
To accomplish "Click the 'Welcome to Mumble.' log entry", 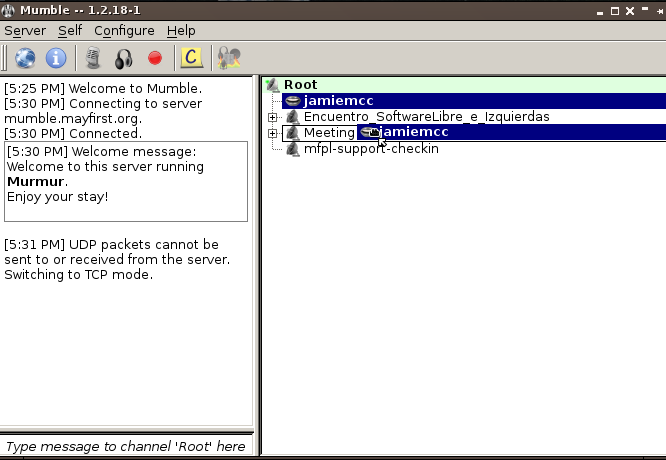I will point(103,88).
